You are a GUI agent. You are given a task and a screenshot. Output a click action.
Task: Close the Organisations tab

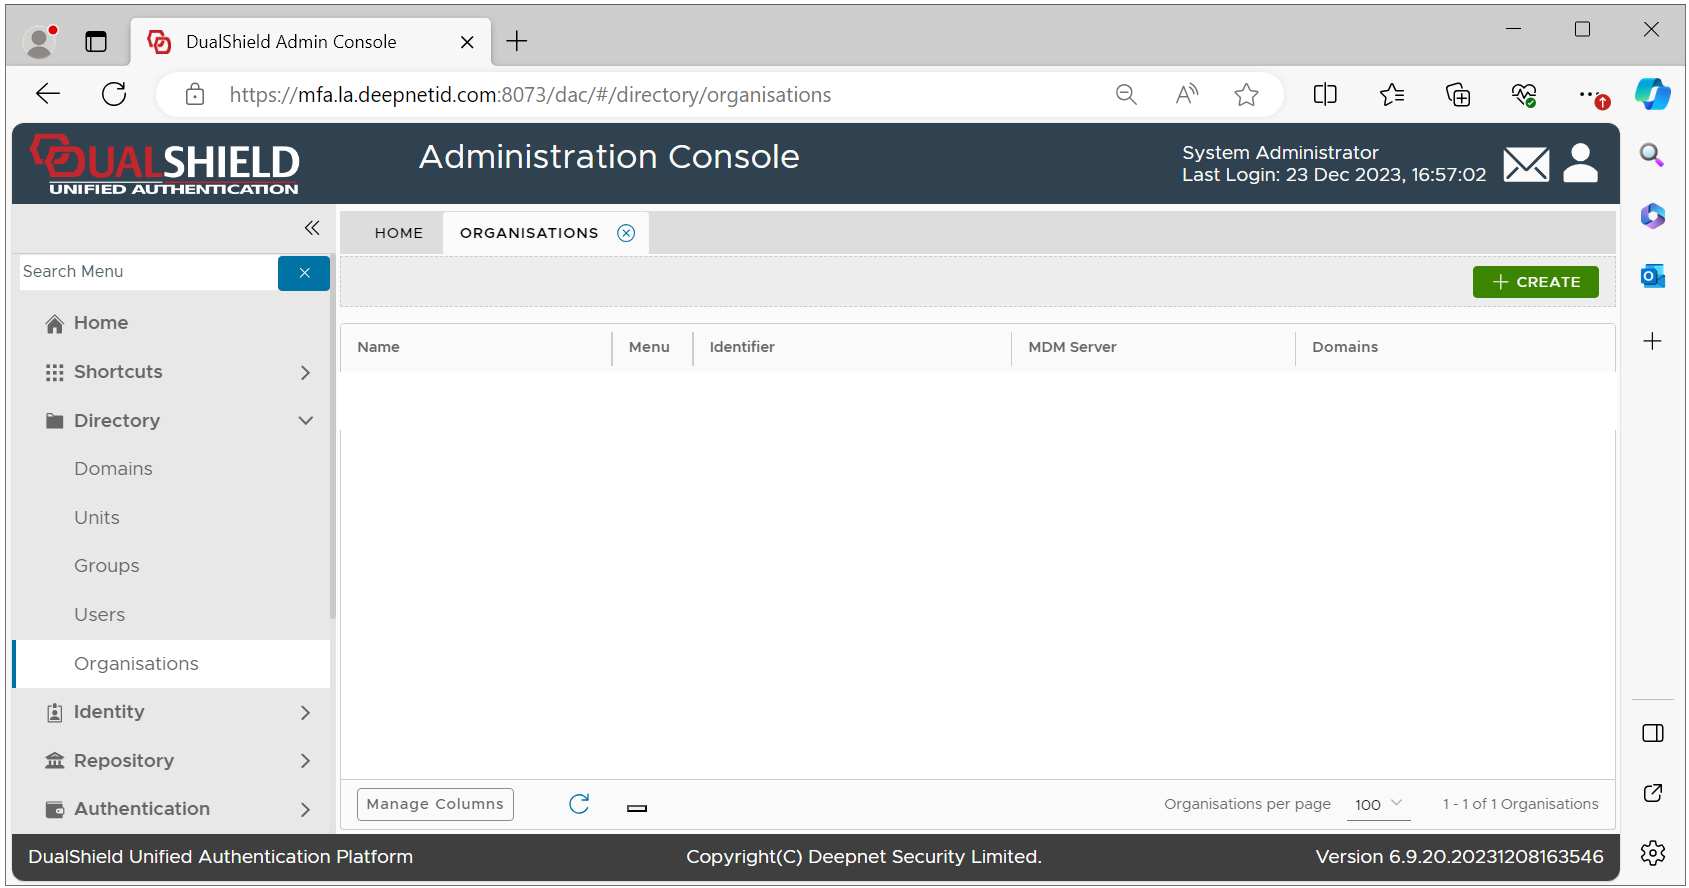[x=626, y=233]
